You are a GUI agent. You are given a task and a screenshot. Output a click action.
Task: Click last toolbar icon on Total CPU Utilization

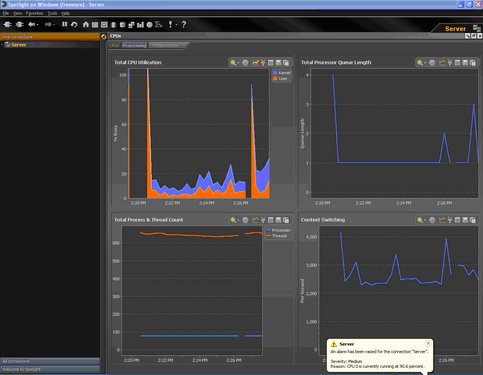pyautogui.click(x=286, y=62)
